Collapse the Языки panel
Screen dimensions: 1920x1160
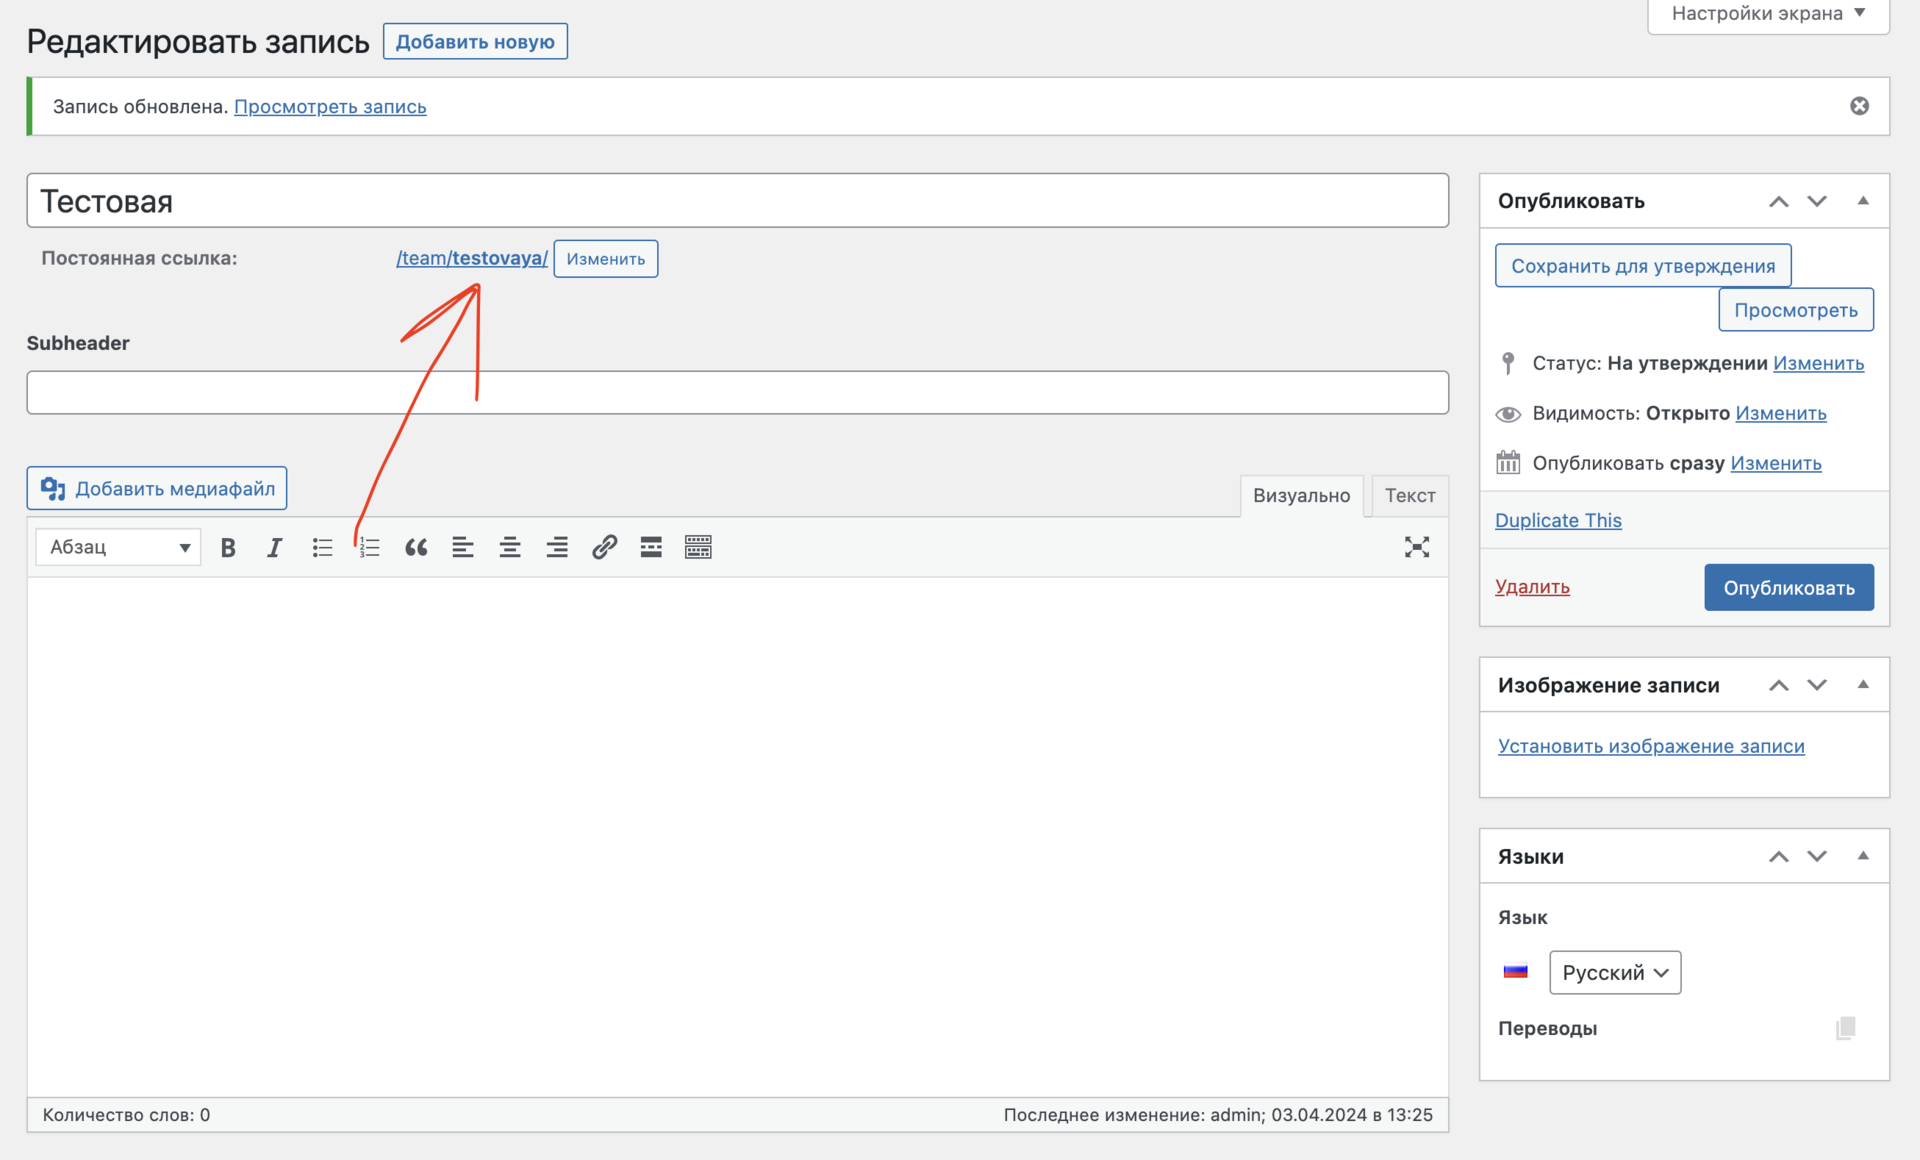coord(1863,856)
